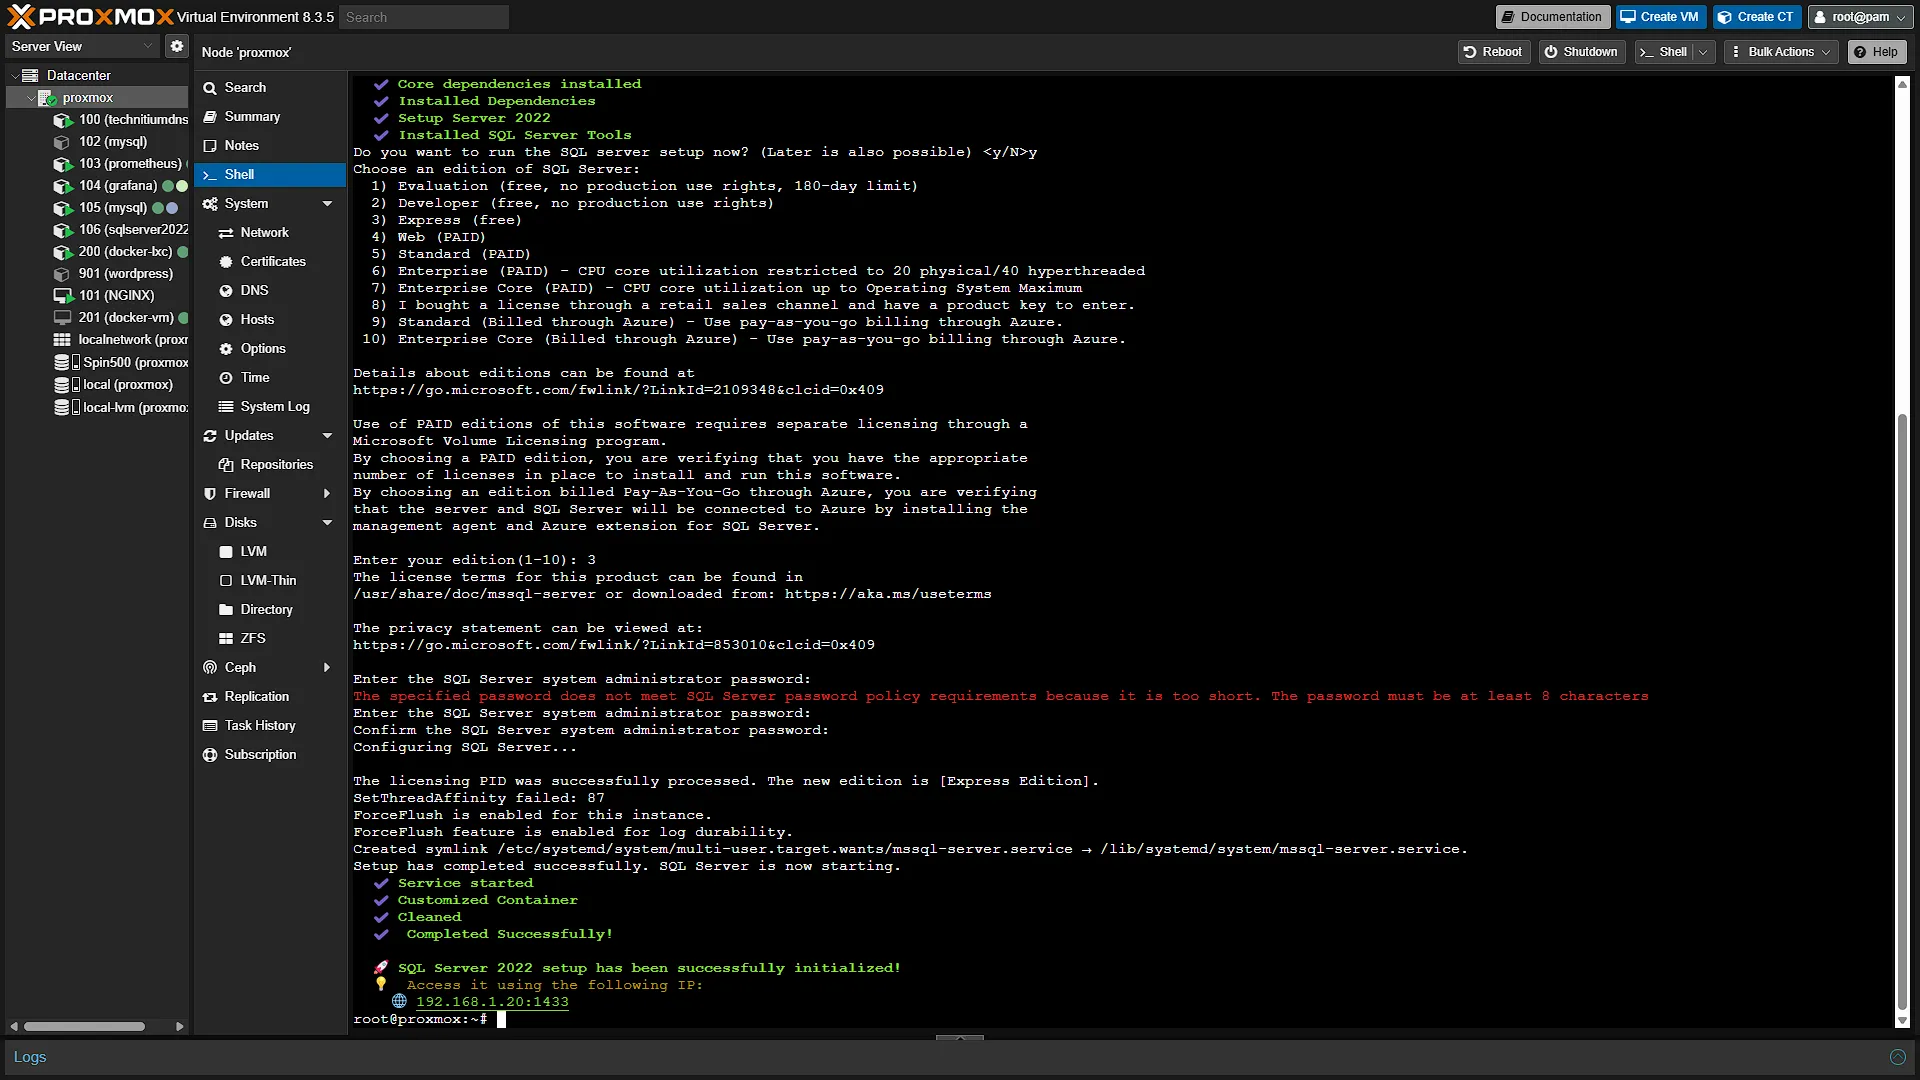
Task: Click the ZFS grid icon
Action: (226, 638)
